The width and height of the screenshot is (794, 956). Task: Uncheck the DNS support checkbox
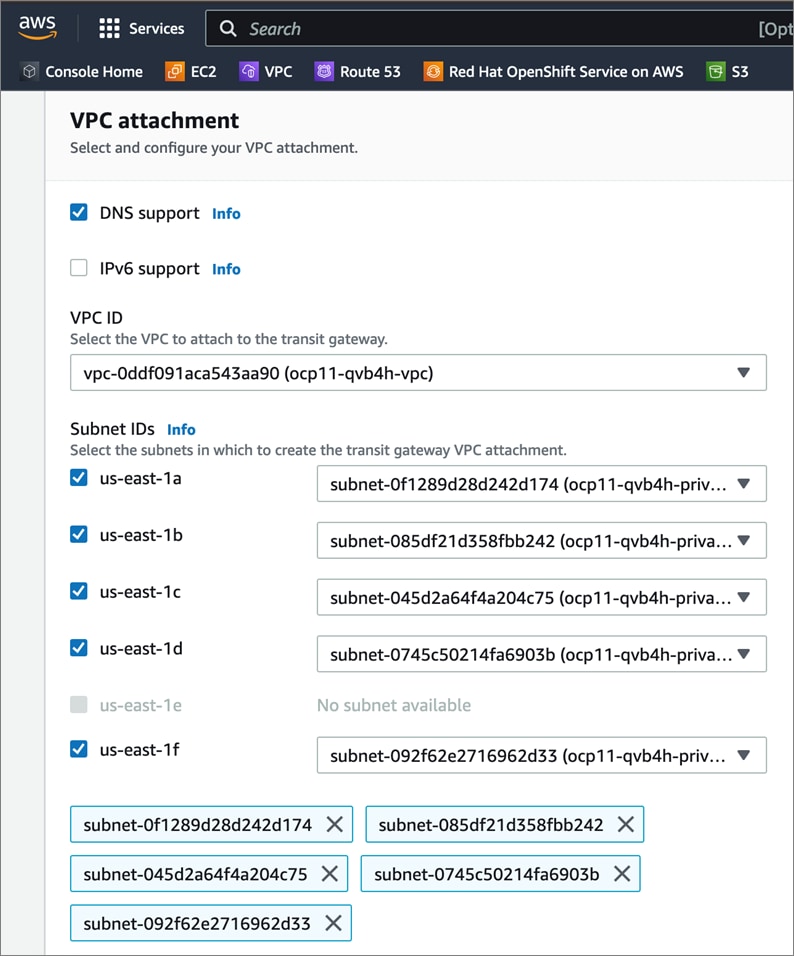79,212
